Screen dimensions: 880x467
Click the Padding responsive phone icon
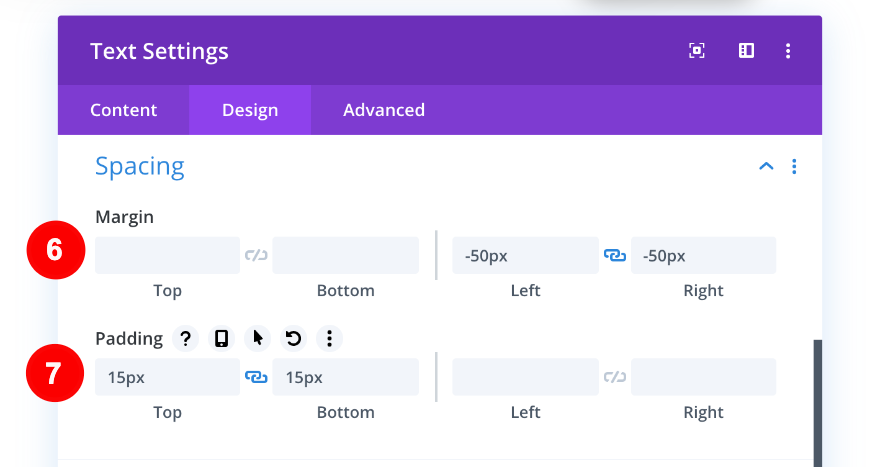tap(221, 338)
